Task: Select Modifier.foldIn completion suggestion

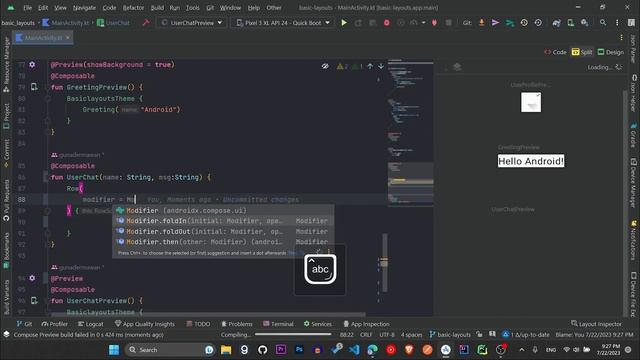Action: [223, 221]
